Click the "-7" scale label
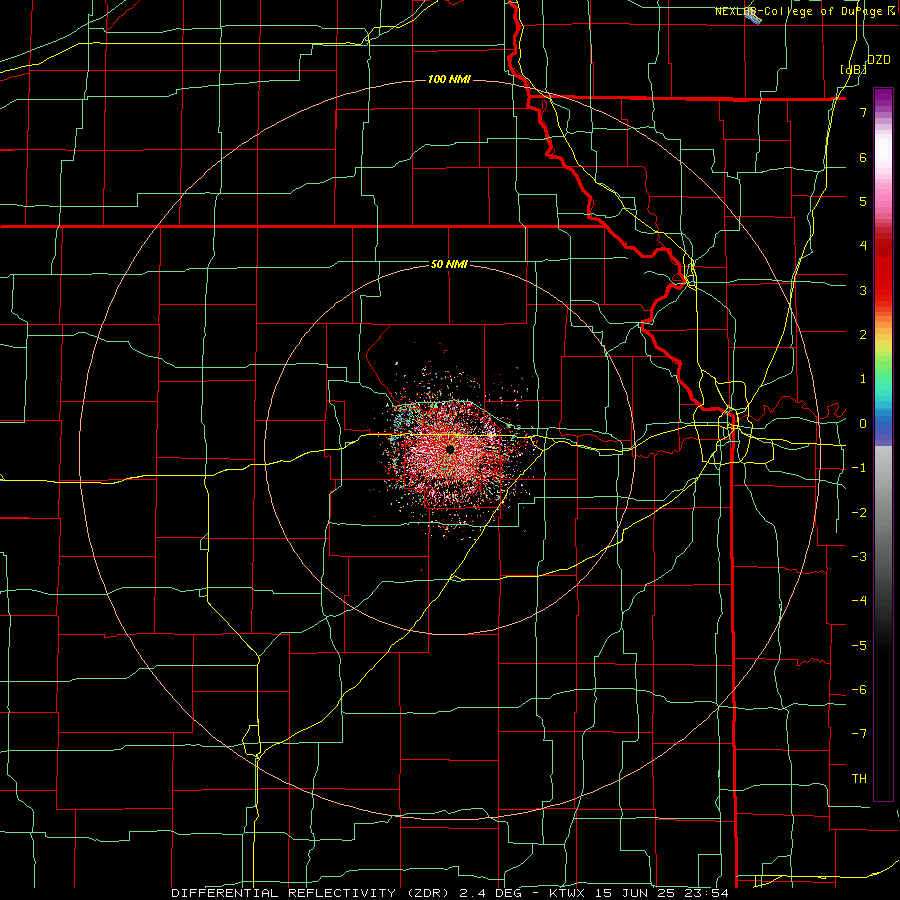900x900 pixels. pyautogui.click(x=859, y=734)
